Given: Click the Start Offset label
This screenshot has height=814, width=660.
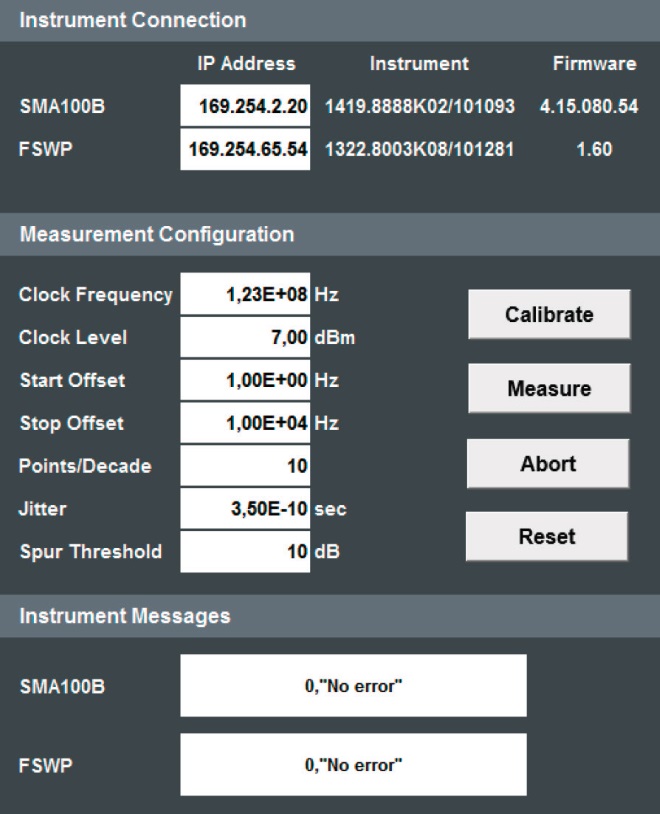Looking at the screenshot, I should tap(73, 381).
